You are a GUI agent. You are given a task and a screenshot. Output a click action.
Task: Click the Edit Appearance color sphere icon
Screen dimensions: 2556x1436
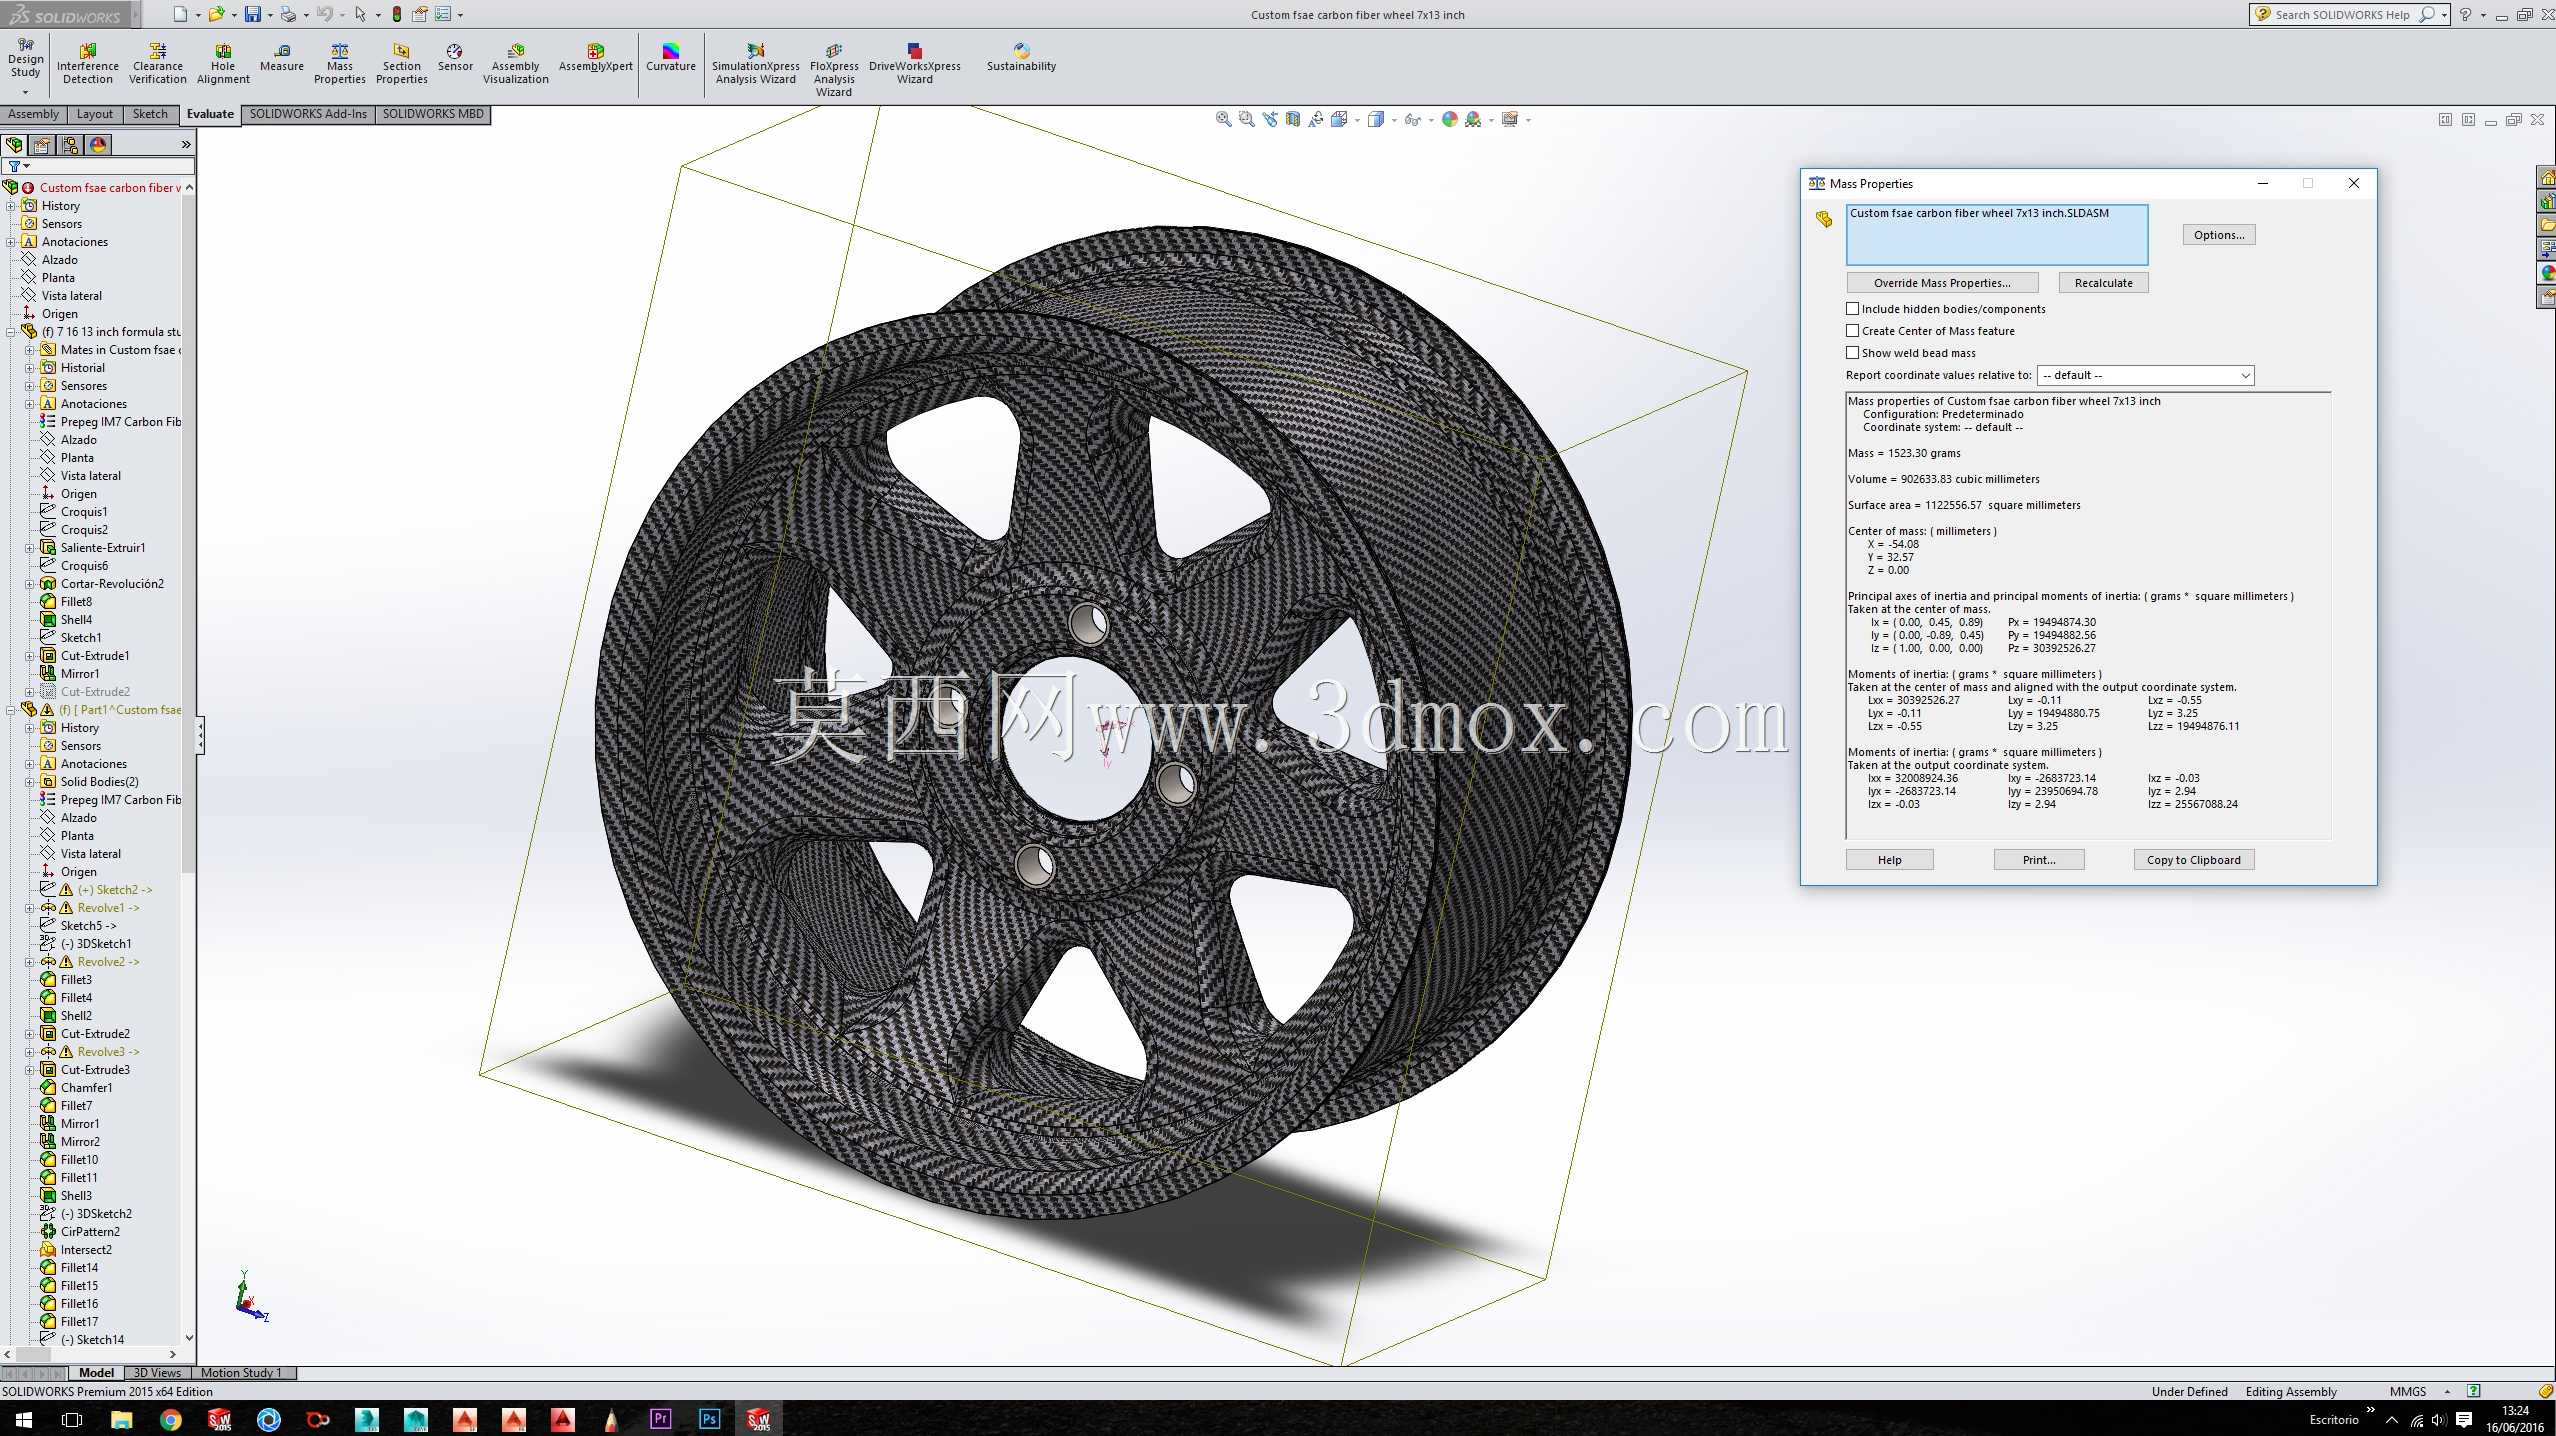tap(1449, 119)
